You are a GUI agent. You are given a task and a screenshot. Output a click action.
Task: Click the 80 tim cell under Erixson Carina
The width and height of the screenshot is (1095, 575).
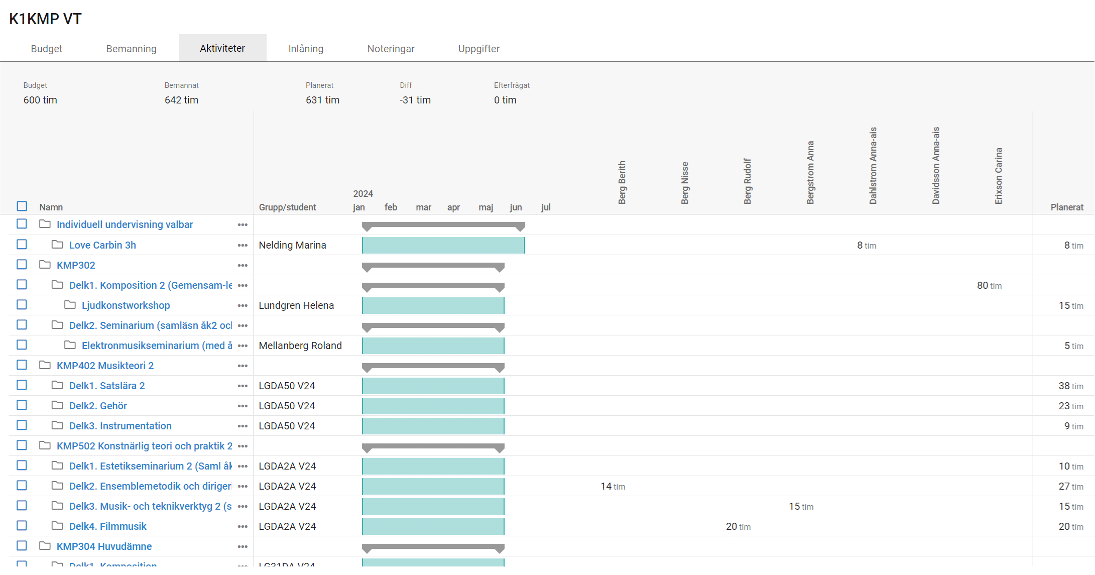pyautogui.click(x=988, y=286)
